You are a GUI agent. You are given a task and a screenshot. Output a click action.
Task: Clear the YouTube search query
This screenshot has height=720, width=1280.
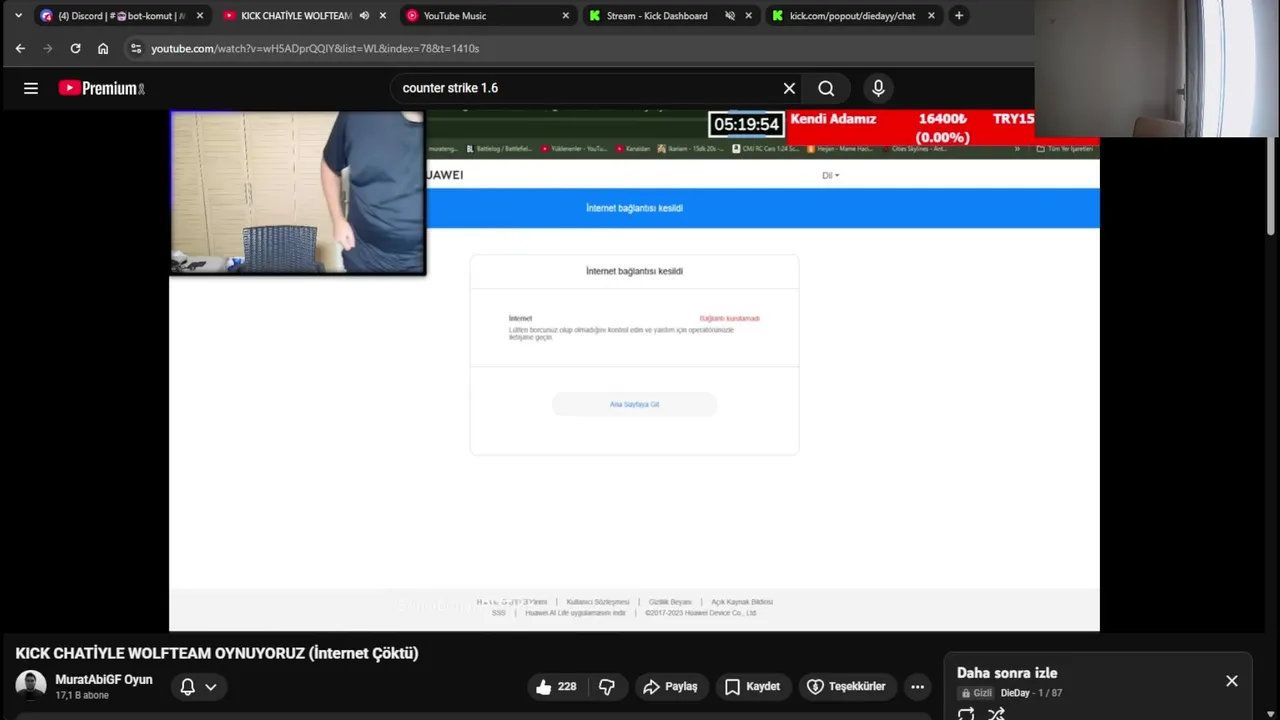[789, 88]
